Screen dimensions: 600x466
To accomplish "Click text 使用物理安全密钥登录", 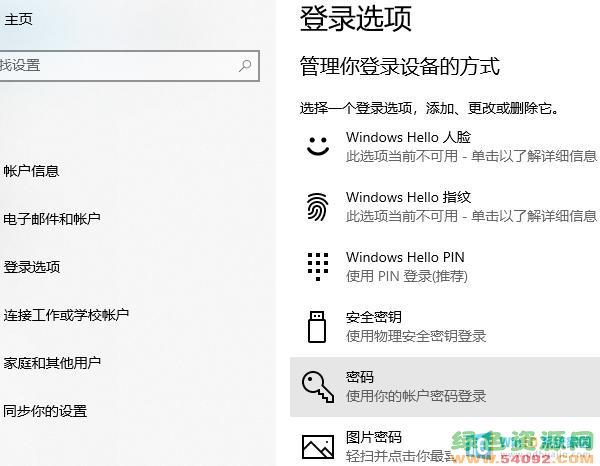I will pos(416,336).
